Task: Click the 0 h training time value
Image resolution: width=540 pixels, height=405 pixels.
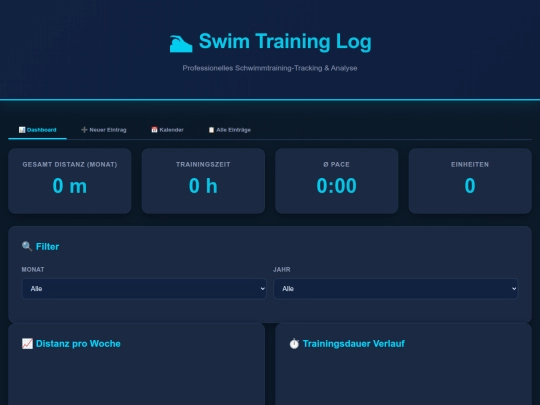Action: [203, 186]
